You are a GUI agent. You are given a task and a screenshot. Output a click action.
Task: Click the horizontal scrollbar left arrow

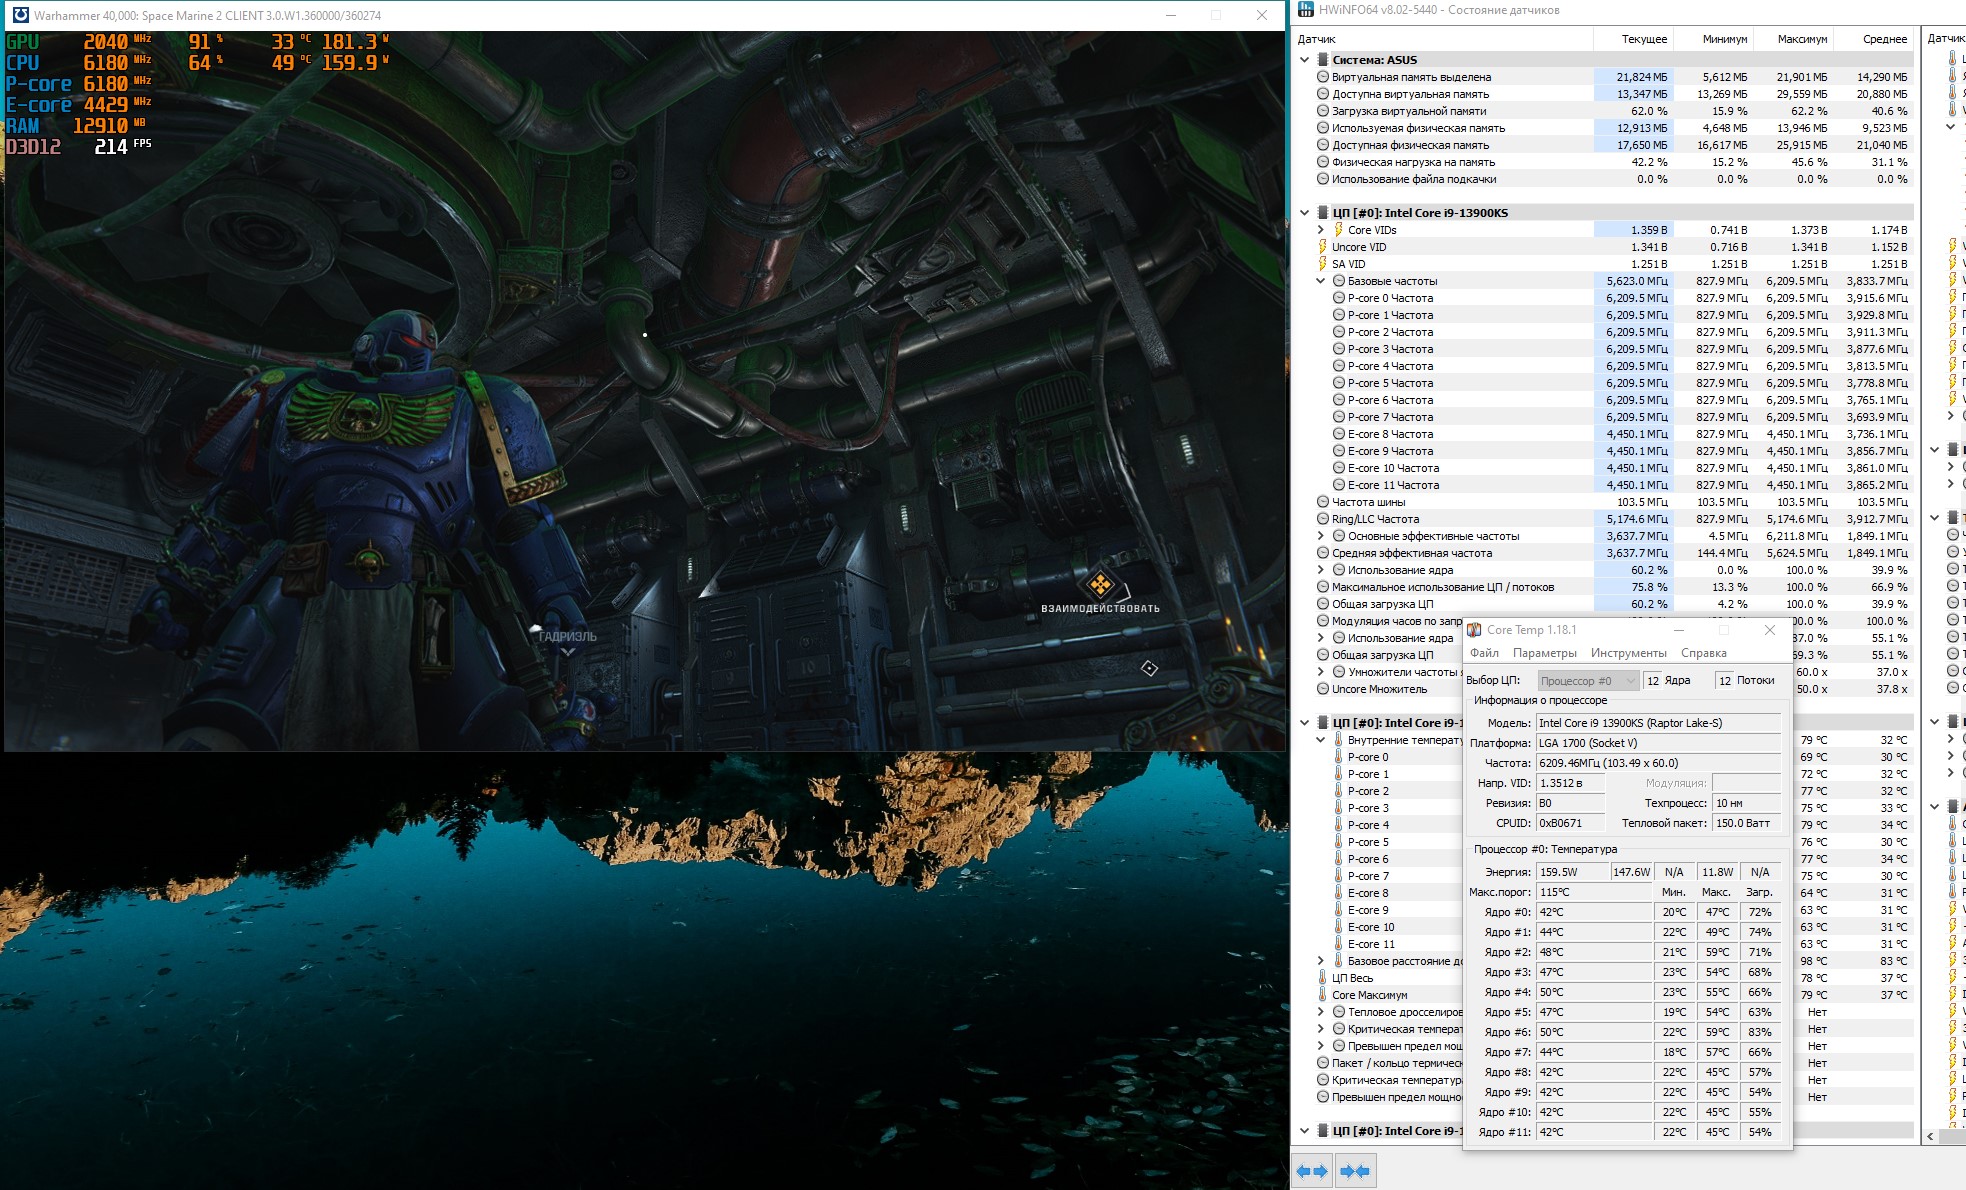click(x=1930, y=1136)
